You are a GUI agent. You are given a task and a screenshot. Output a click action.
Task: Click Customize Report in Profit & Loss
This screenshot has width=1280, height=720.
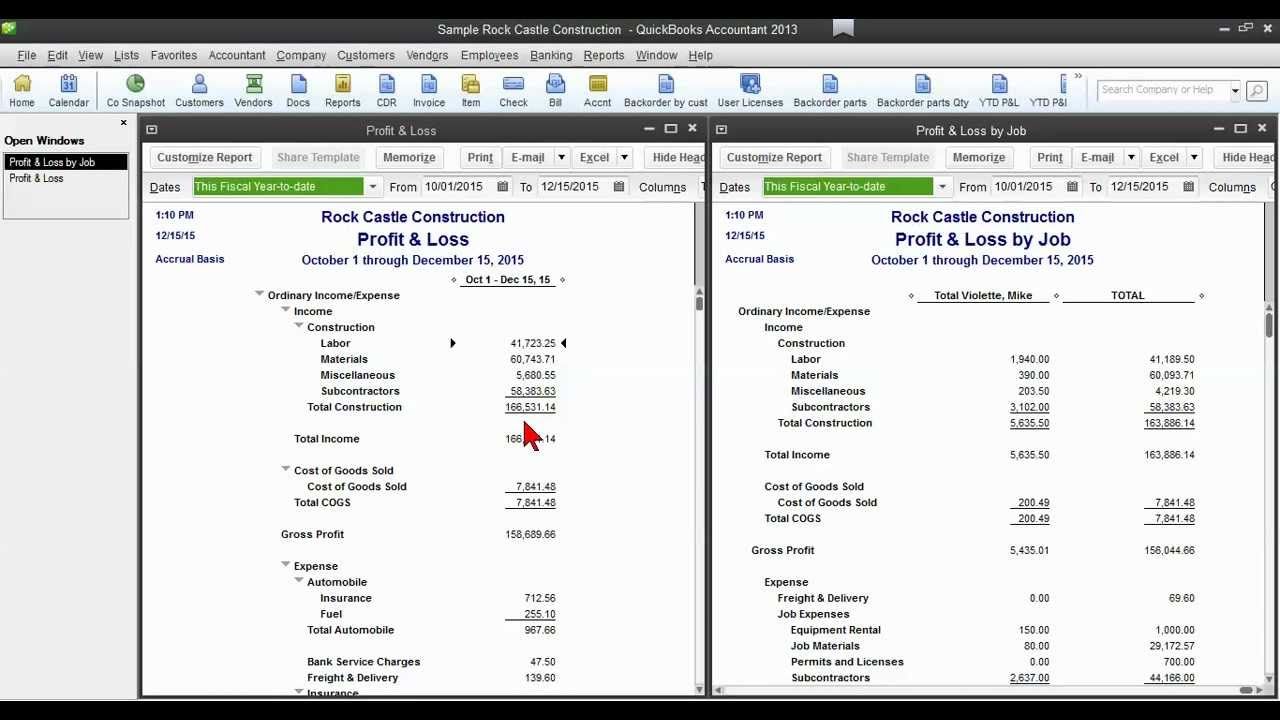205,157
